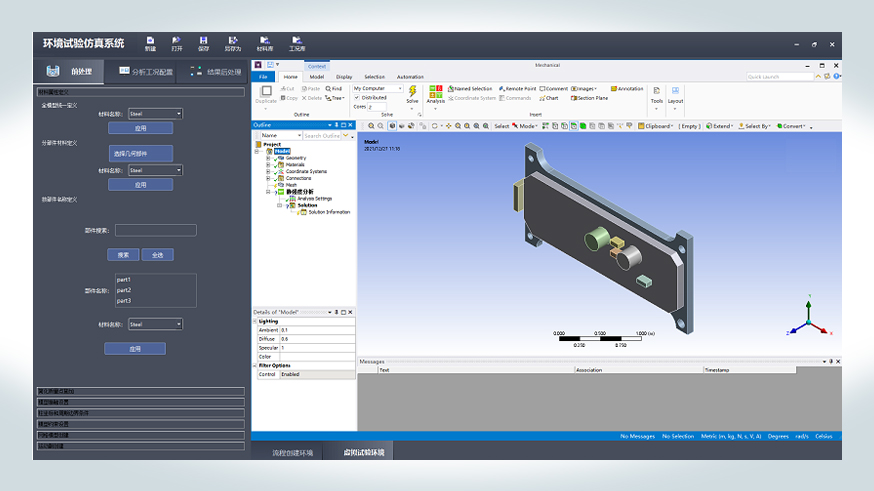874x491 pixels.
Task: Click the Analysis icon in the ribbon
Action: (435, 91)
